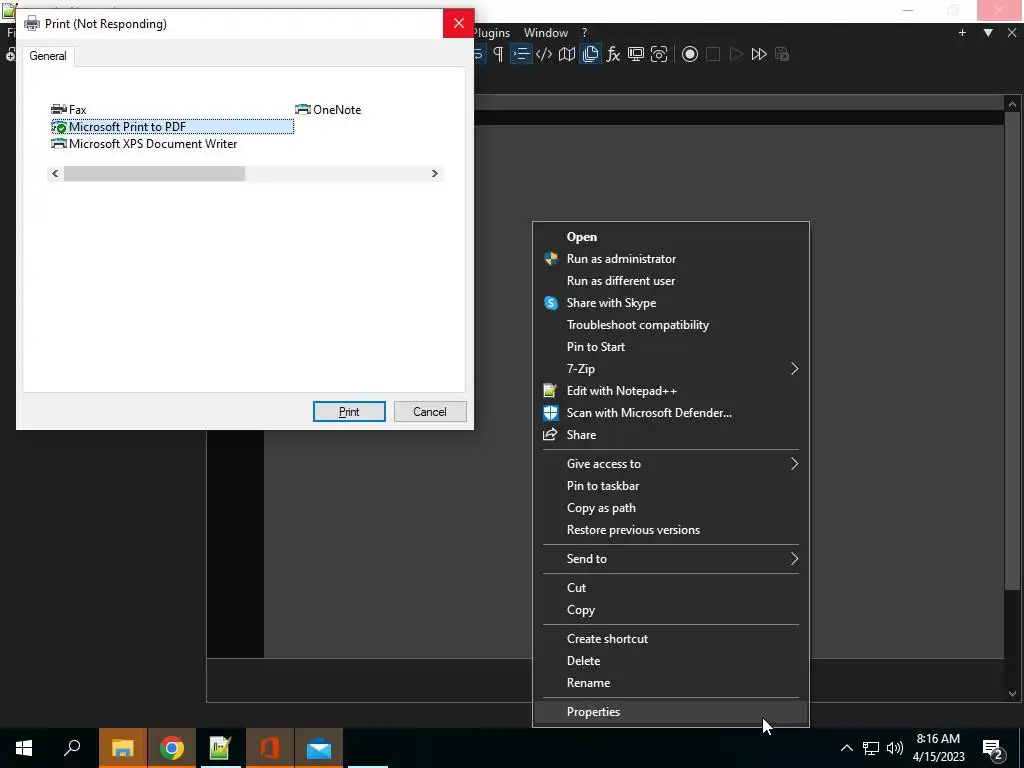Screen dimensions: 1024x768
Task: Select the Fax printer
Action: (69, 110)
